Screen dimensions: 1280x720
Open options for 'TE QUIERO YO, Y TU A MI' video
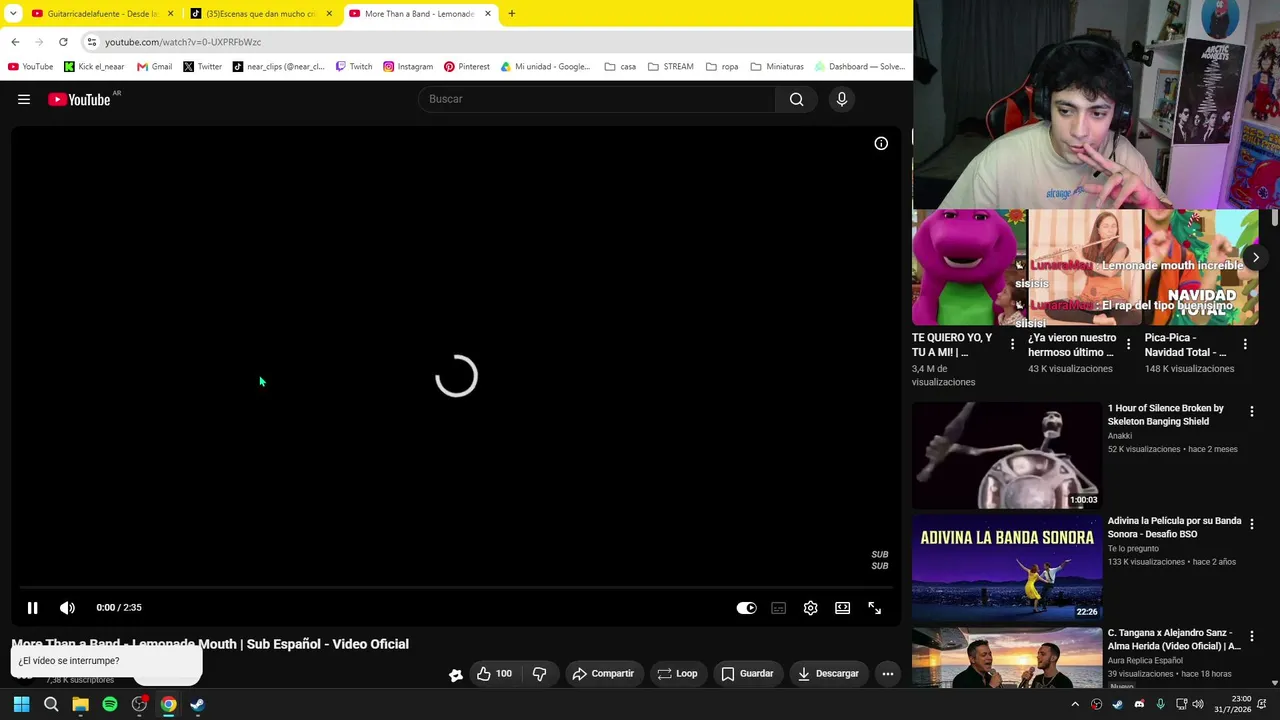coord(1012,344)
